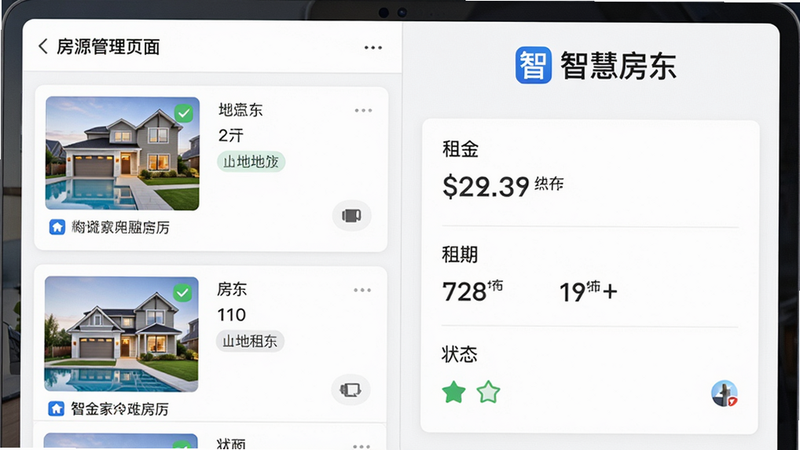Open the more options menu in the header
This screenshot has width=800, height=450.
(373, 47)
